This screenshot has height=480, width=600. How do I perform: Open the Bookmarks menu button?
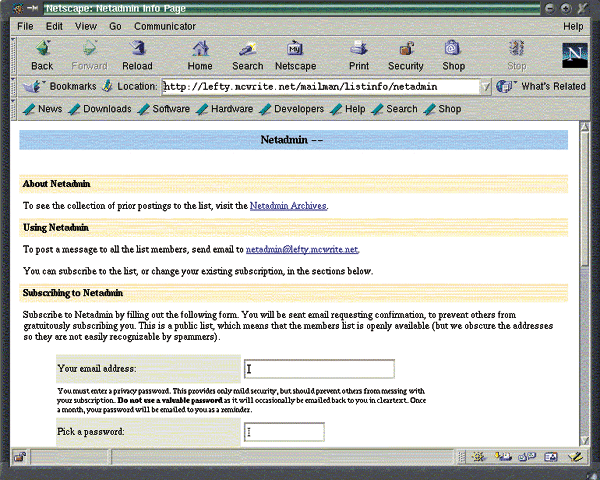pos(63,86)
